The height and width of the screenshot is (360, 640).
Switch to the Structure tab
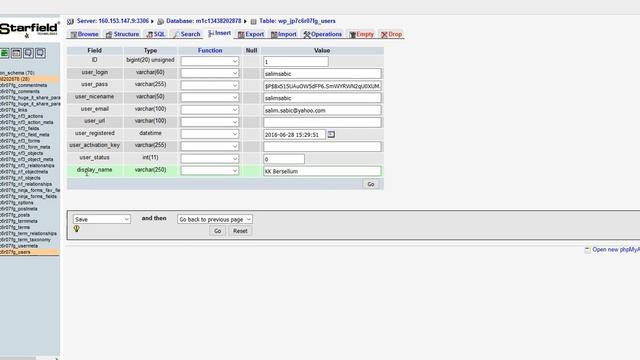(x=122, y=34)
